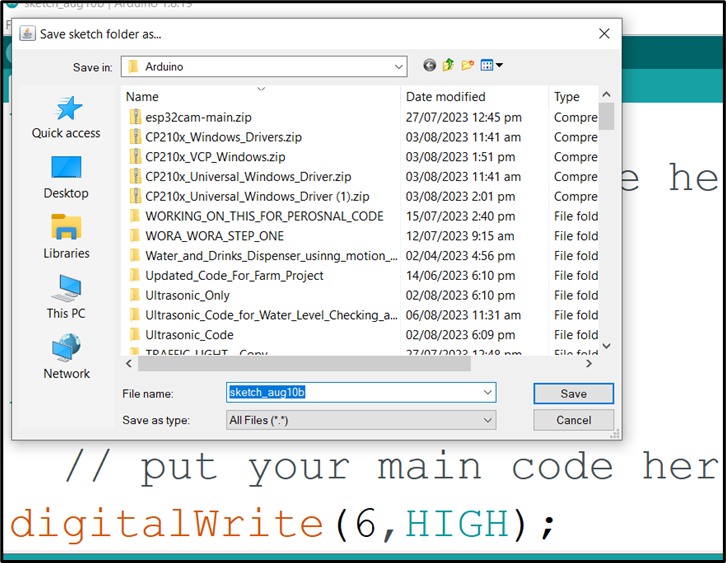Select the Ultrasonic_Code folder
This screenshot has height=563, width=726.
tap(189, 335)
